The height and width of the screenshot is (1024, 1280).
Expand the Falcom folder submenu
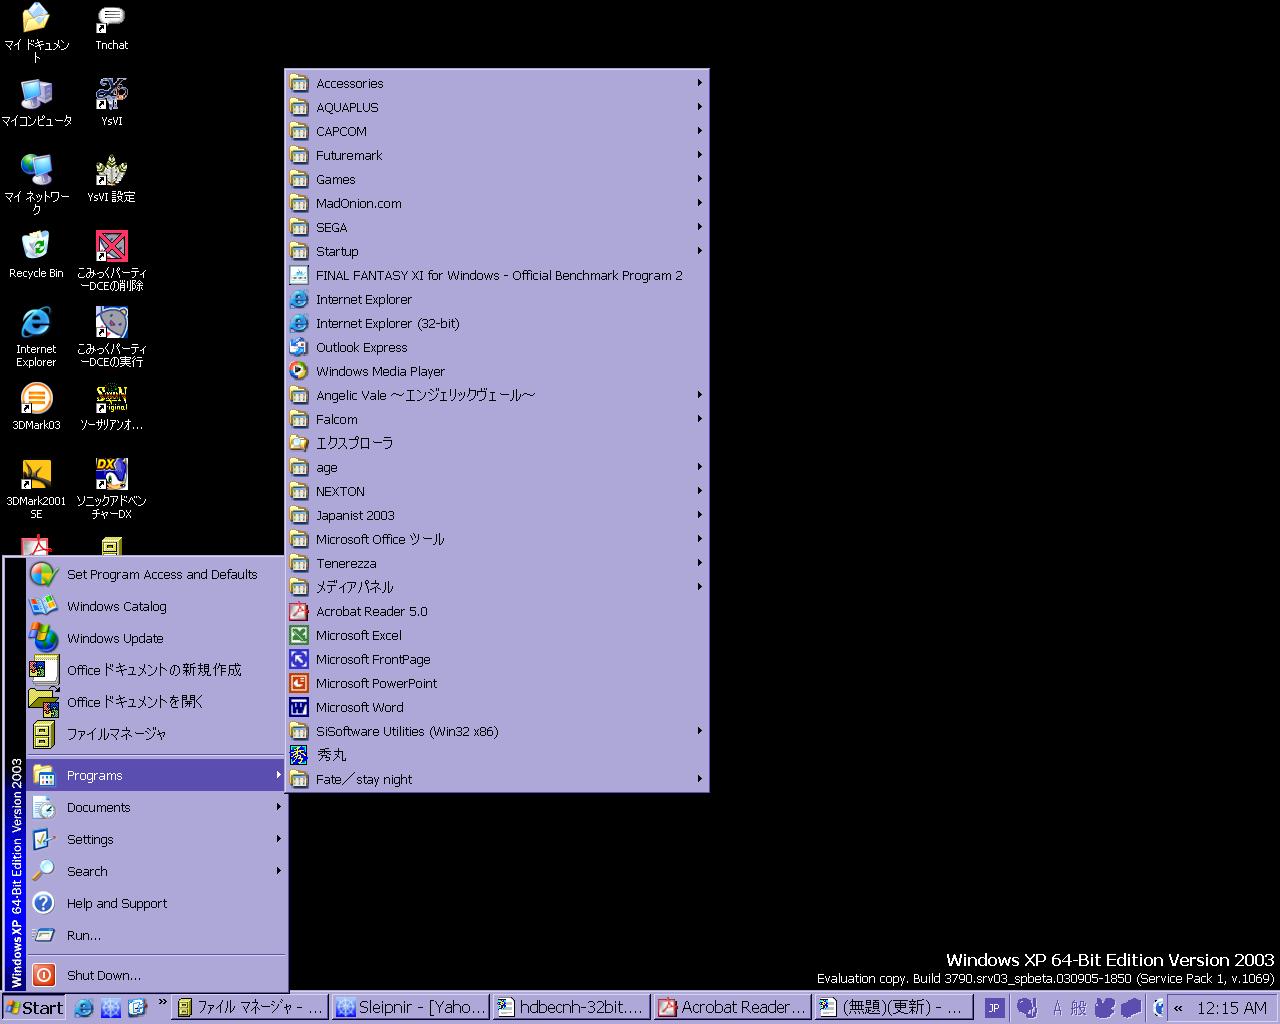click(x=497, y=419)
